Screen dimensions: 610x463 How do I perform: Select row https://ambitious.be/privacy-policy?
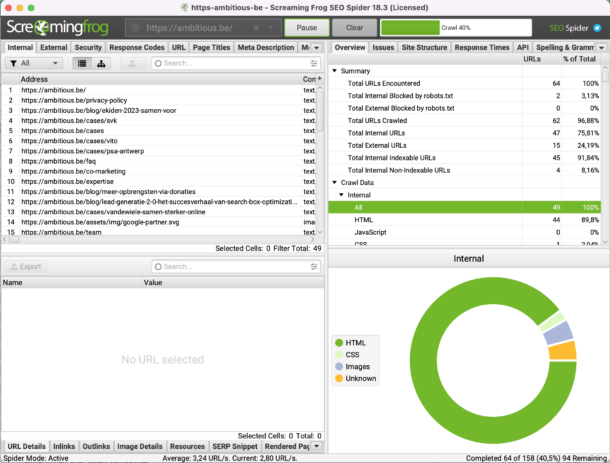160,100
